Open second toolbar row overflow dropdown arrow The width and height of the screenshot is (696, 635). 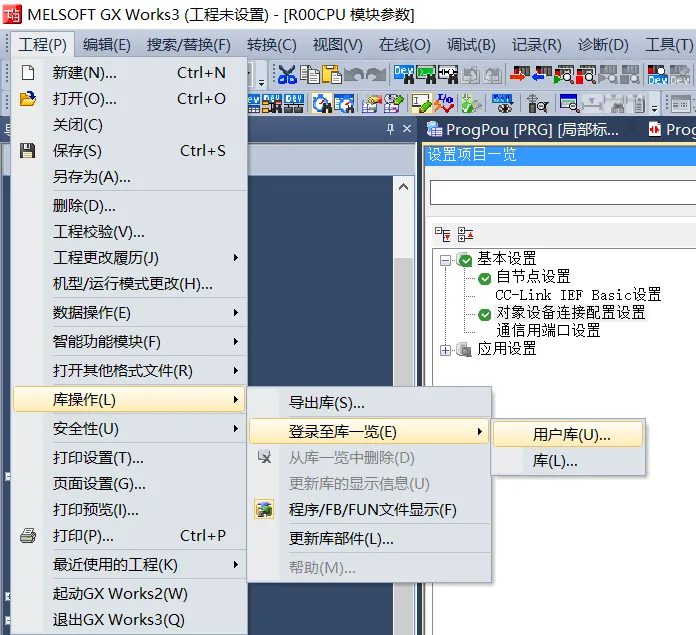(654, 108)
